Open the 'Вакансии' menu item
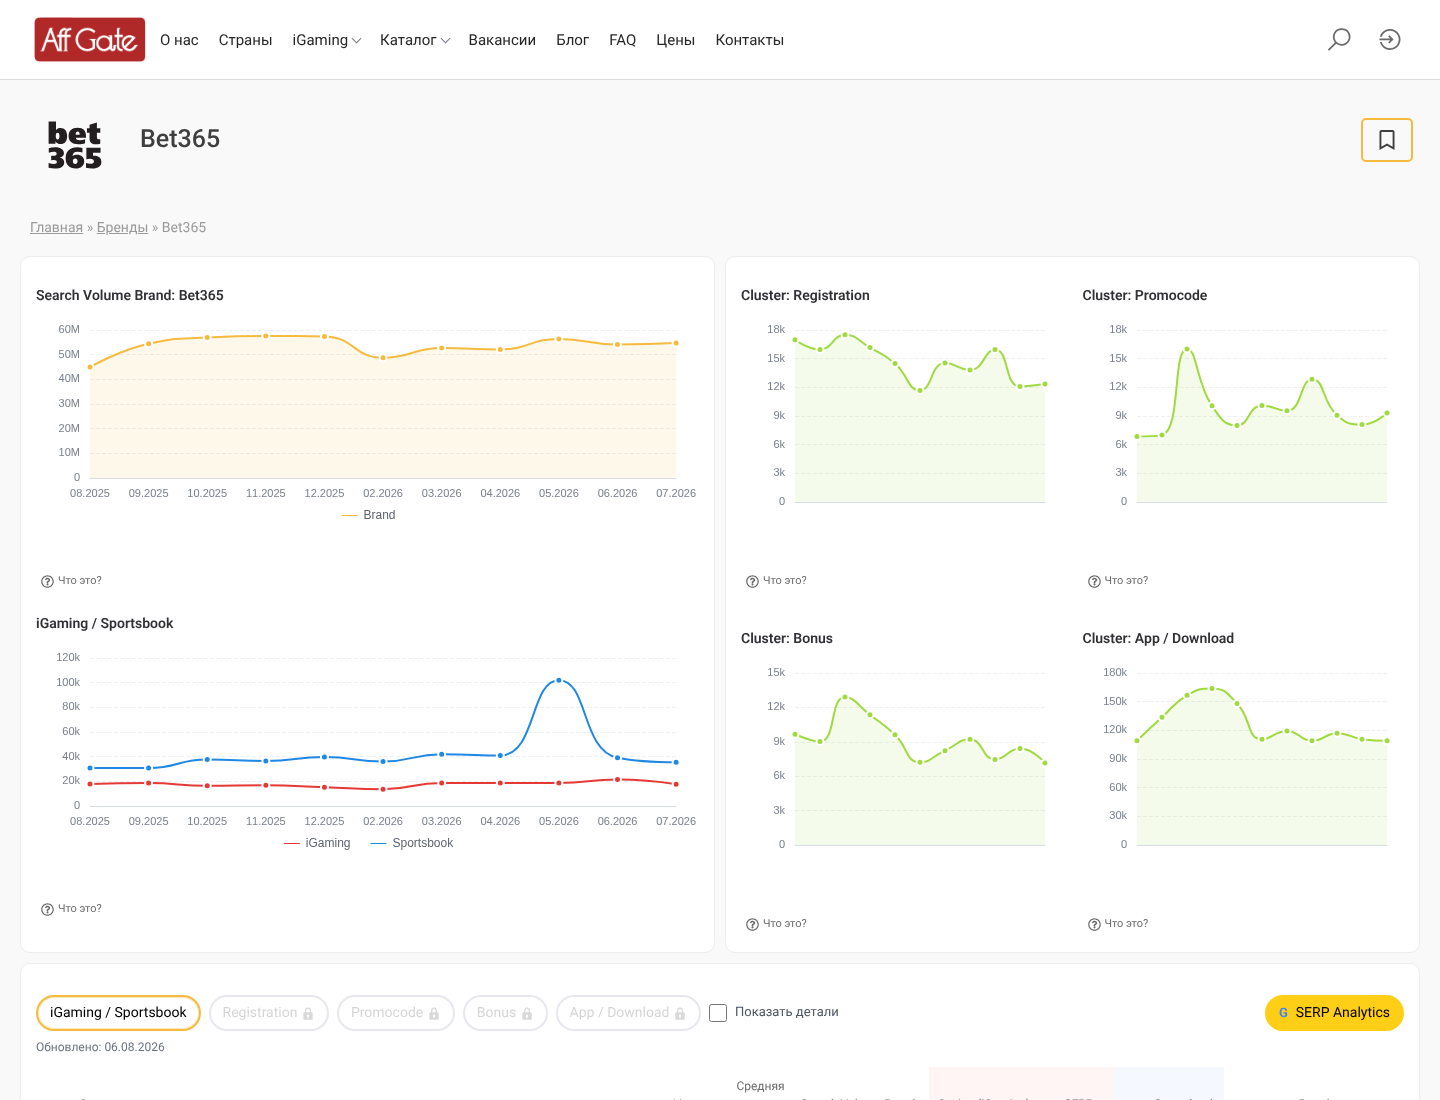 click(x=502, y=40)
